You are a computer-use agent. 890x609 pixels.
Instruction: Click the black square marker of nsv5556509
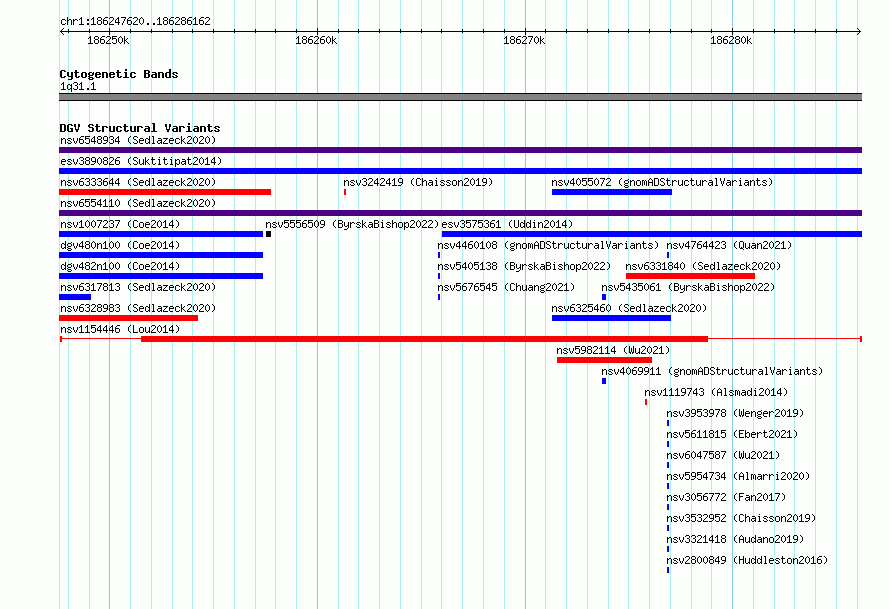coord(268,234)
